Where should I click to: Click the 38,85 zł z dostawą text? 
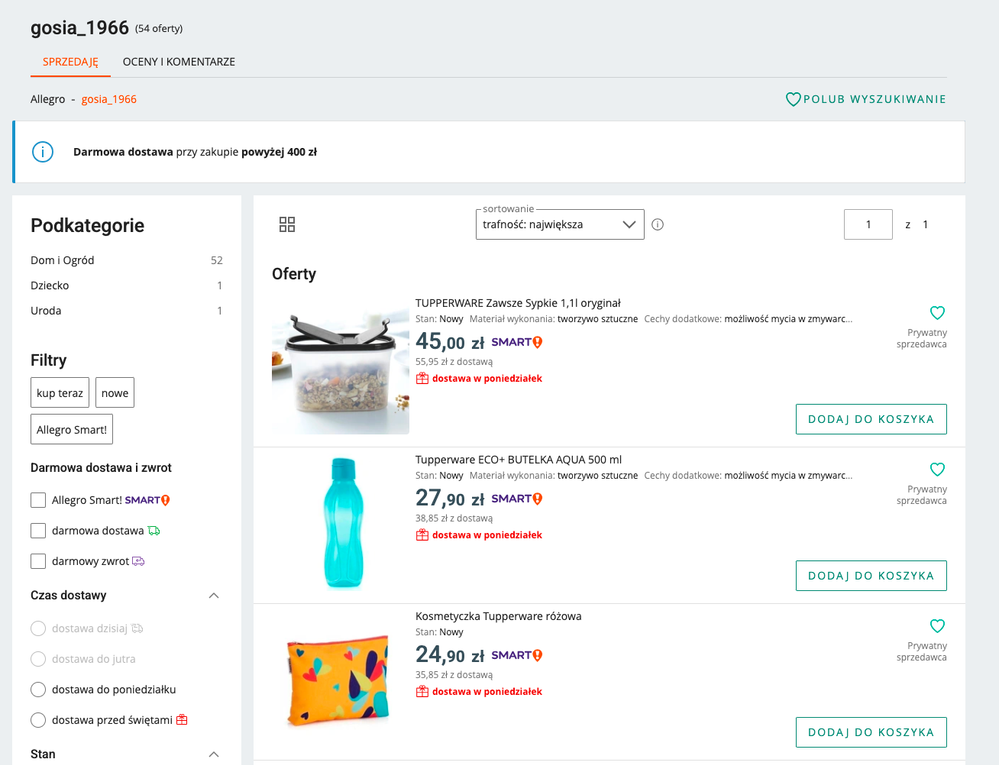pyautogui.click(x=454, y=518)
